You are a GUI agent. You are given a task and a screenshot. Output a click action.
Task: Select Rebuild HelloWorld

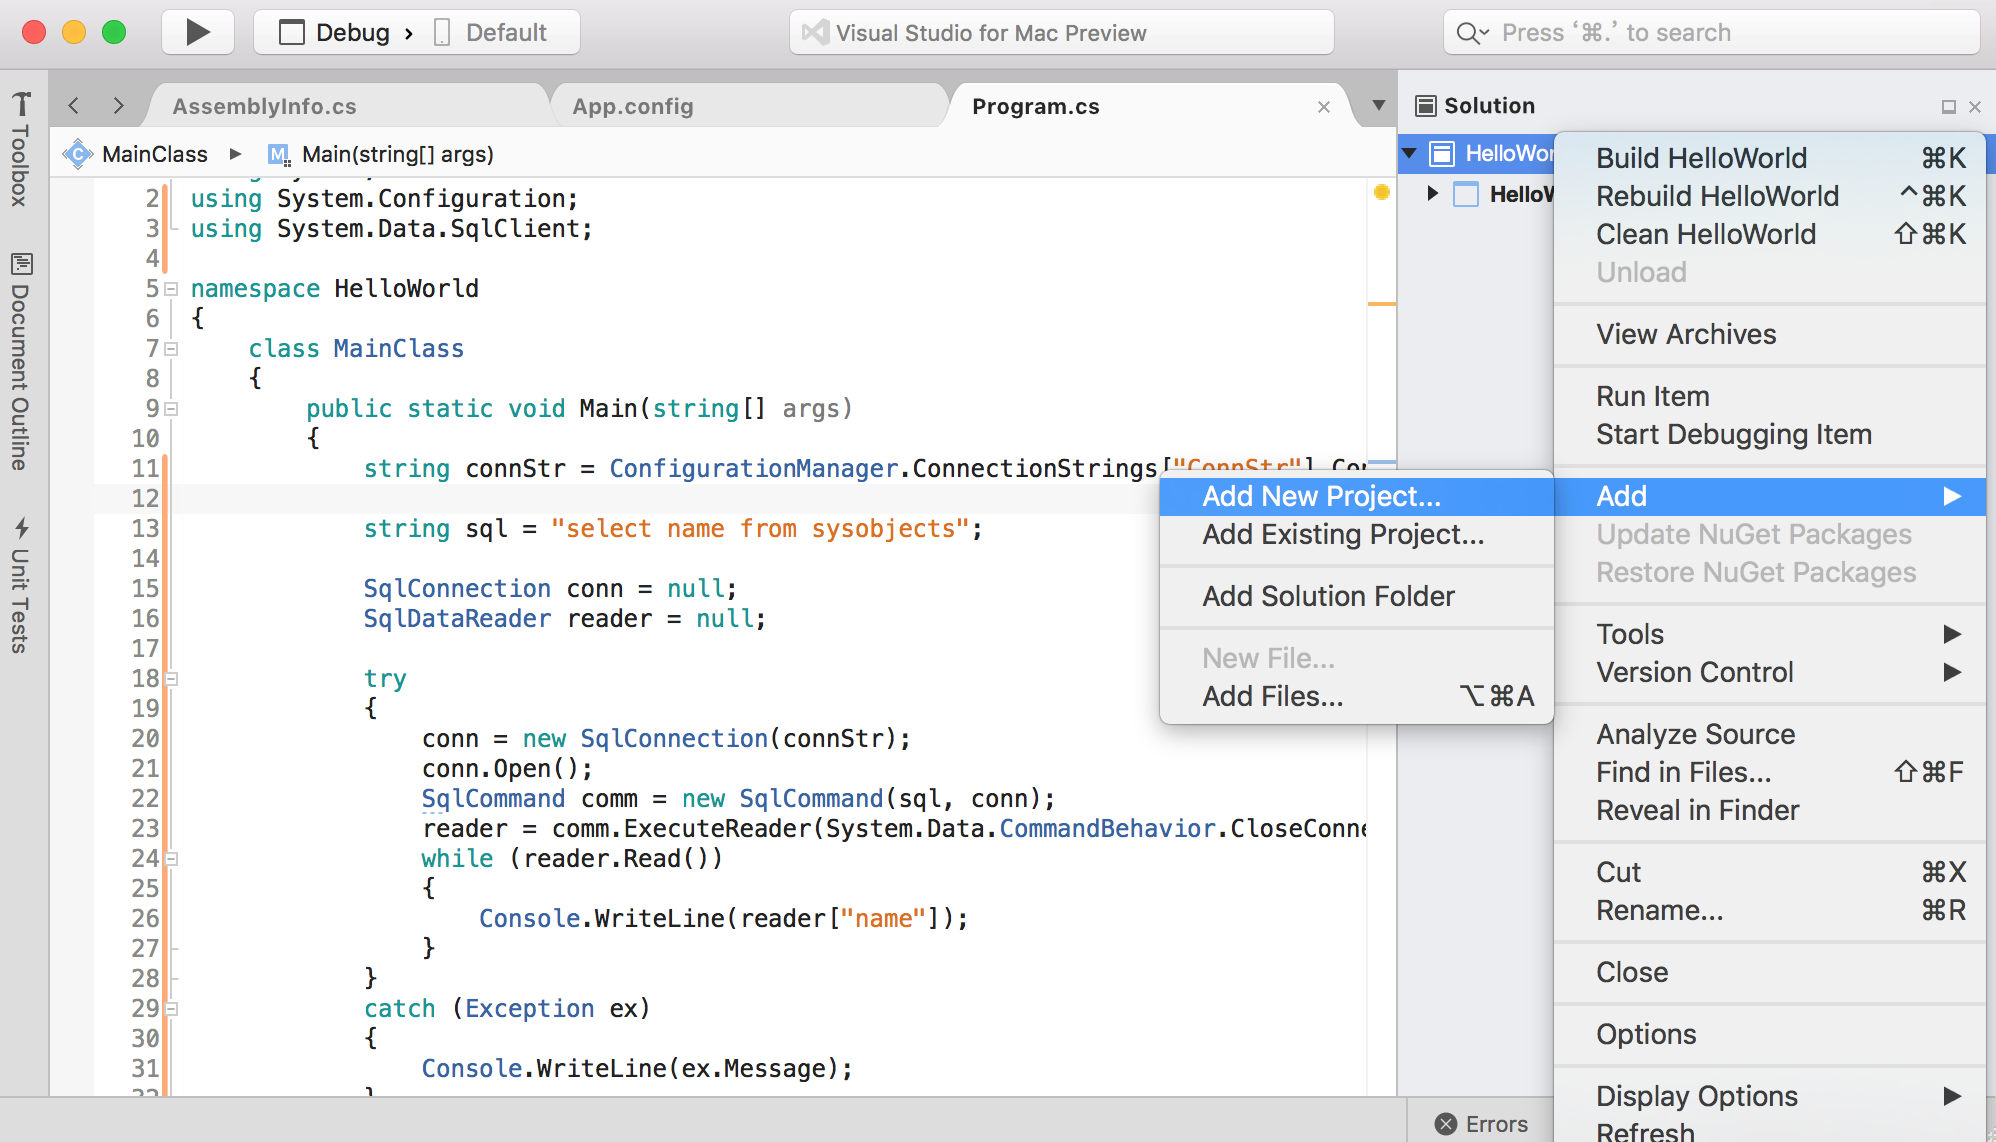[1770, 196]
